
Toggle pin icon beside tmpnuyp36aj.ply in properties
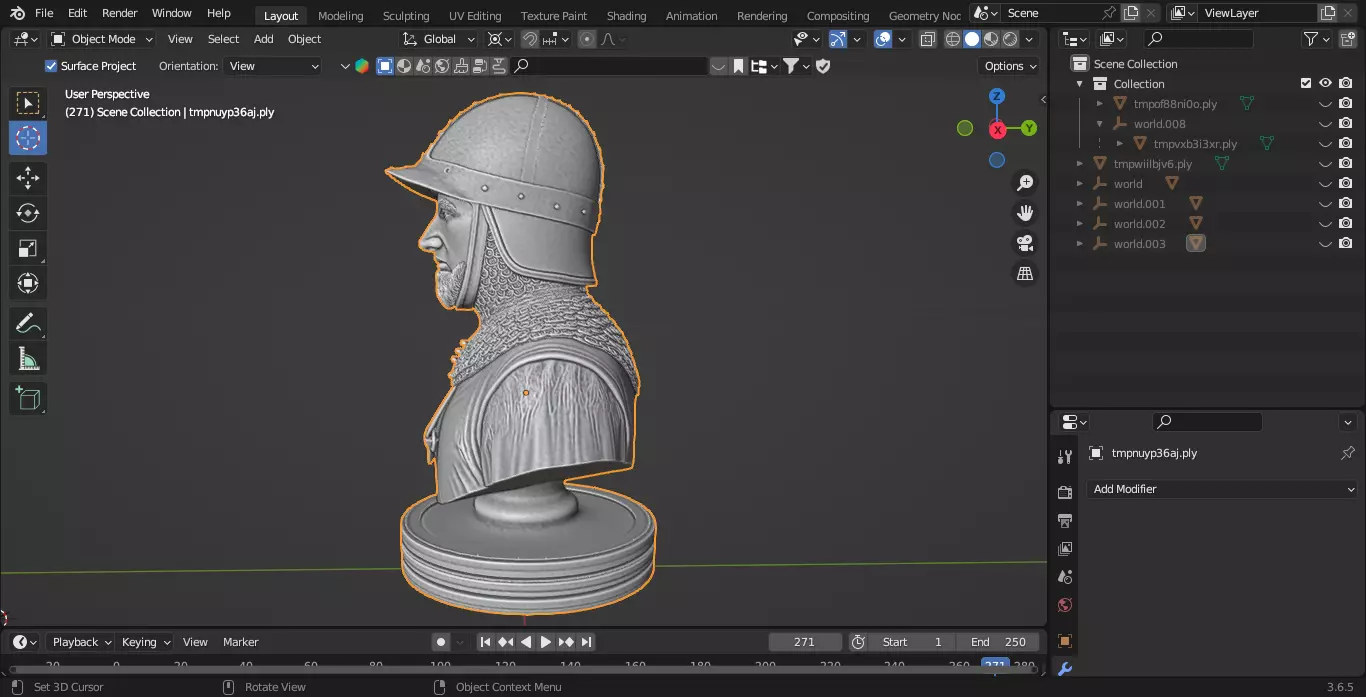[1347, 453]
